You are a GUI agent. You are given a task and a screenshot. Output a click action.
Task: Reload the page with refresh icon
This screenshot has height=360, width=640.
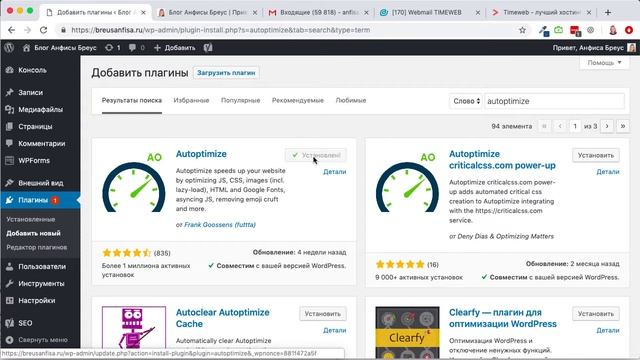pyautogui.click(x=43, y=30)
